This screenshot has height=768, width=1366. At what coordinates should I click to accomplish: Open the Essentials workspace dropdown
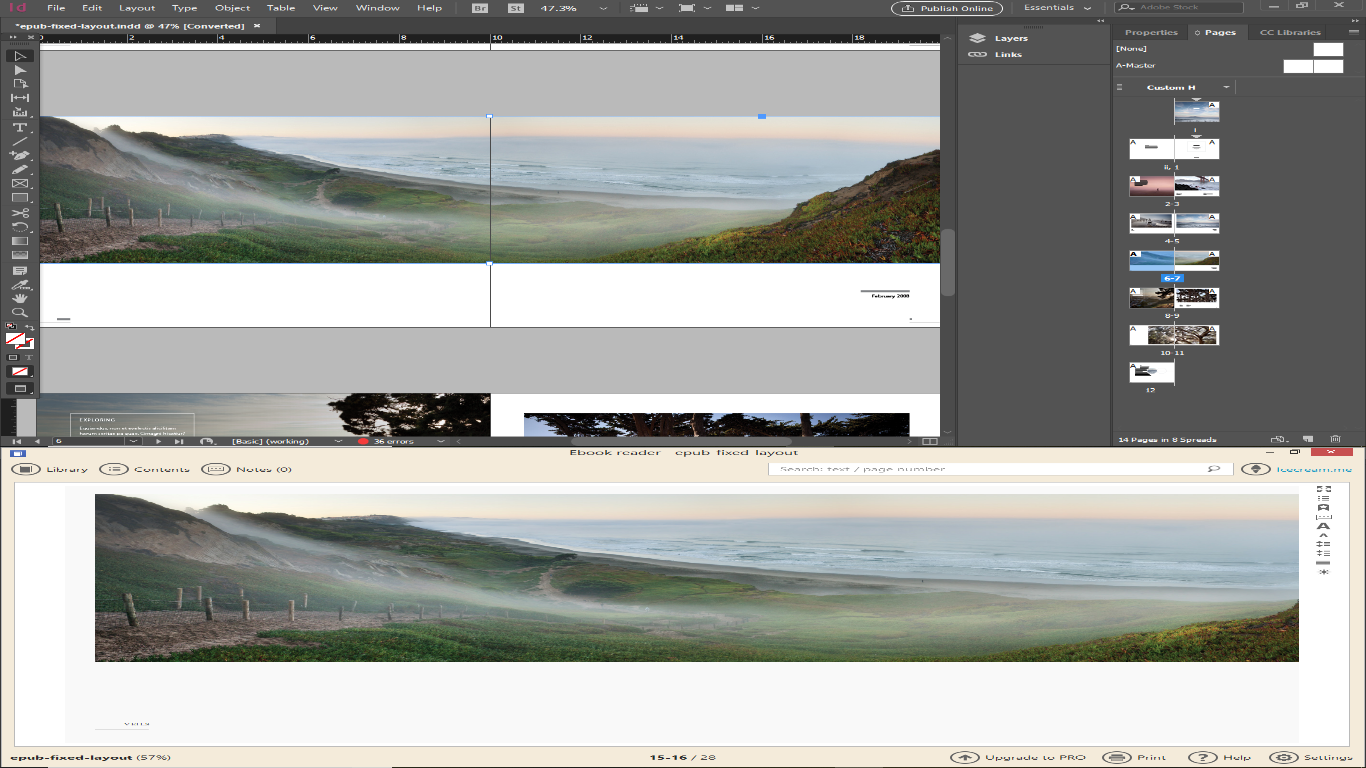pos(1057,8)
